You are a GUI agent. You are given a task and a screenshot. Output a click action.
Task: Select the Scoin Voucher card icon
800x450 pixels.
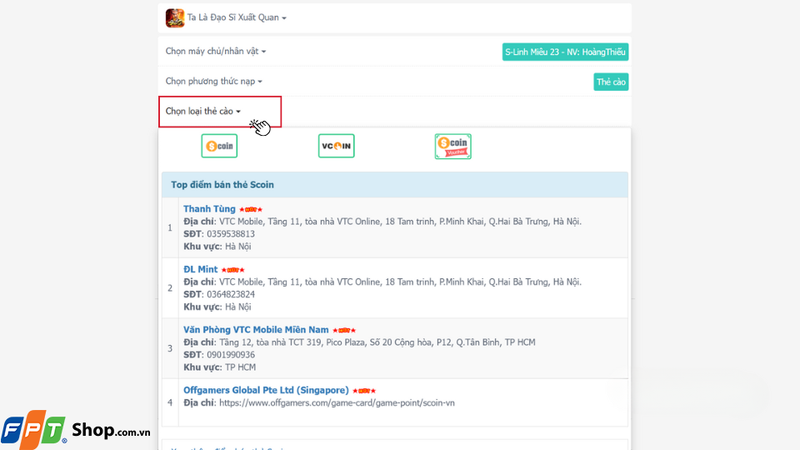tap(453, 146)
